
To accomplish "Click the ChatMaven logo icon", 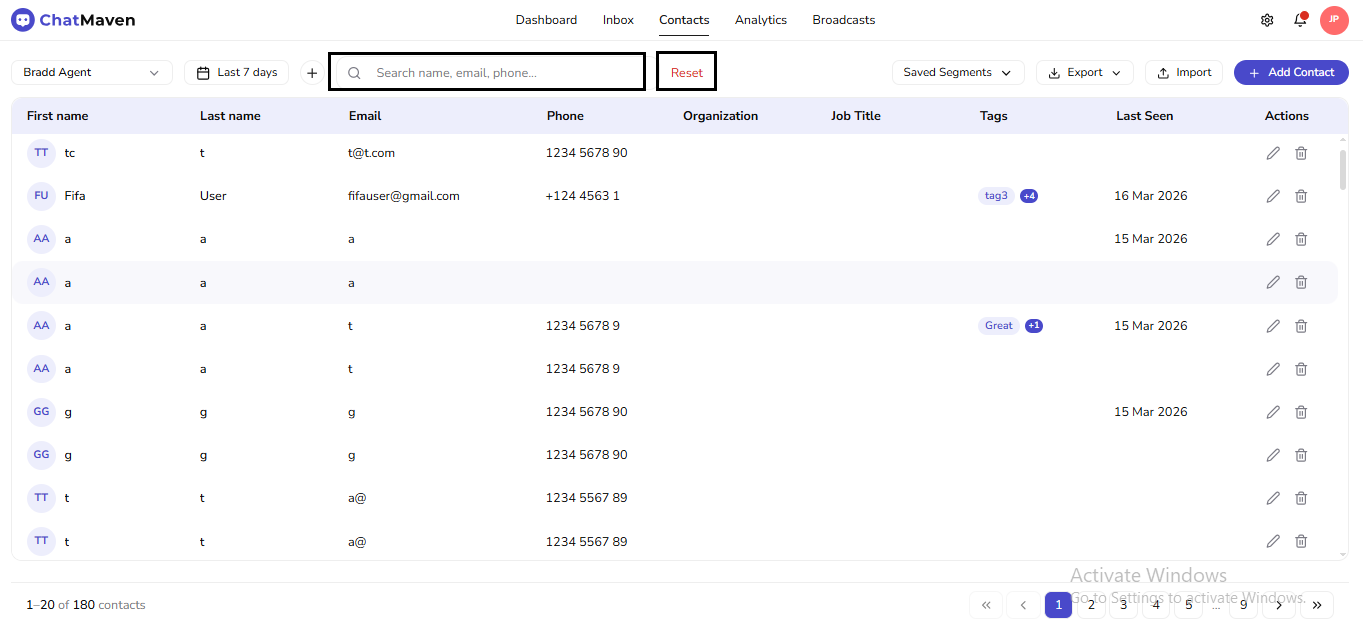I will [x=22, y=19].
